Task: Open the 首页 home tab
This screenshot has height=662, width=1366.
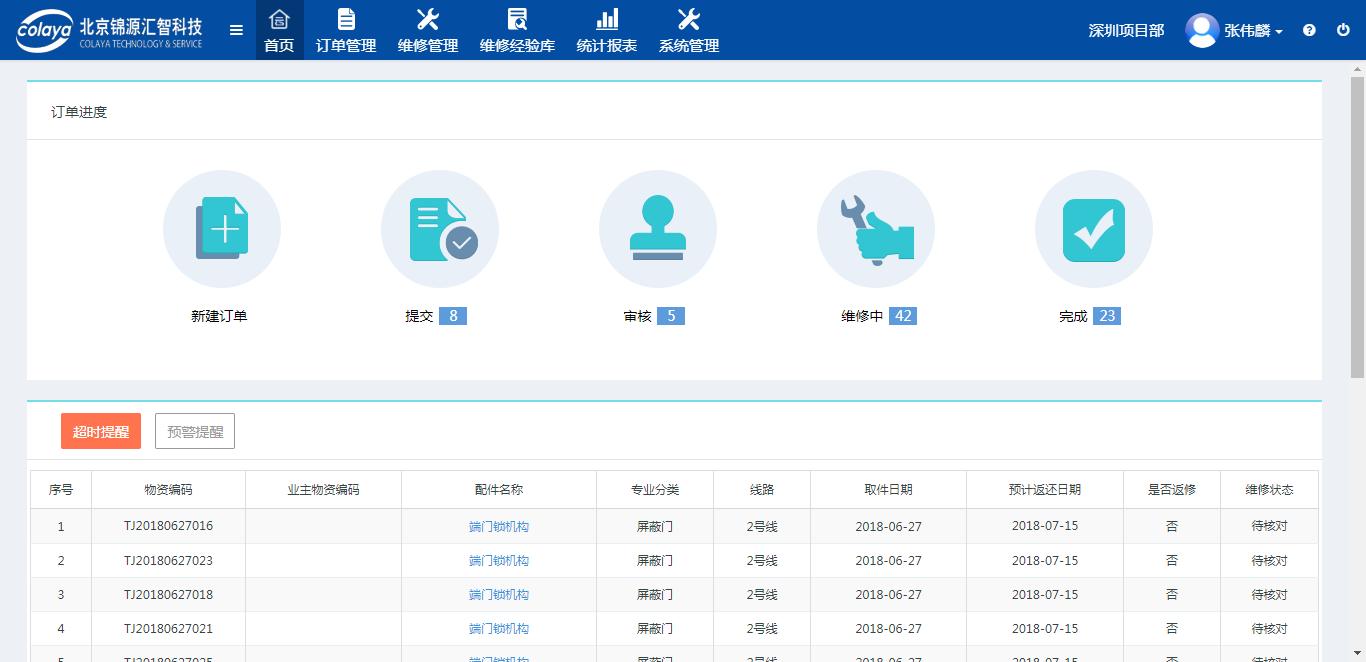Action: click(x=279, y=30)
